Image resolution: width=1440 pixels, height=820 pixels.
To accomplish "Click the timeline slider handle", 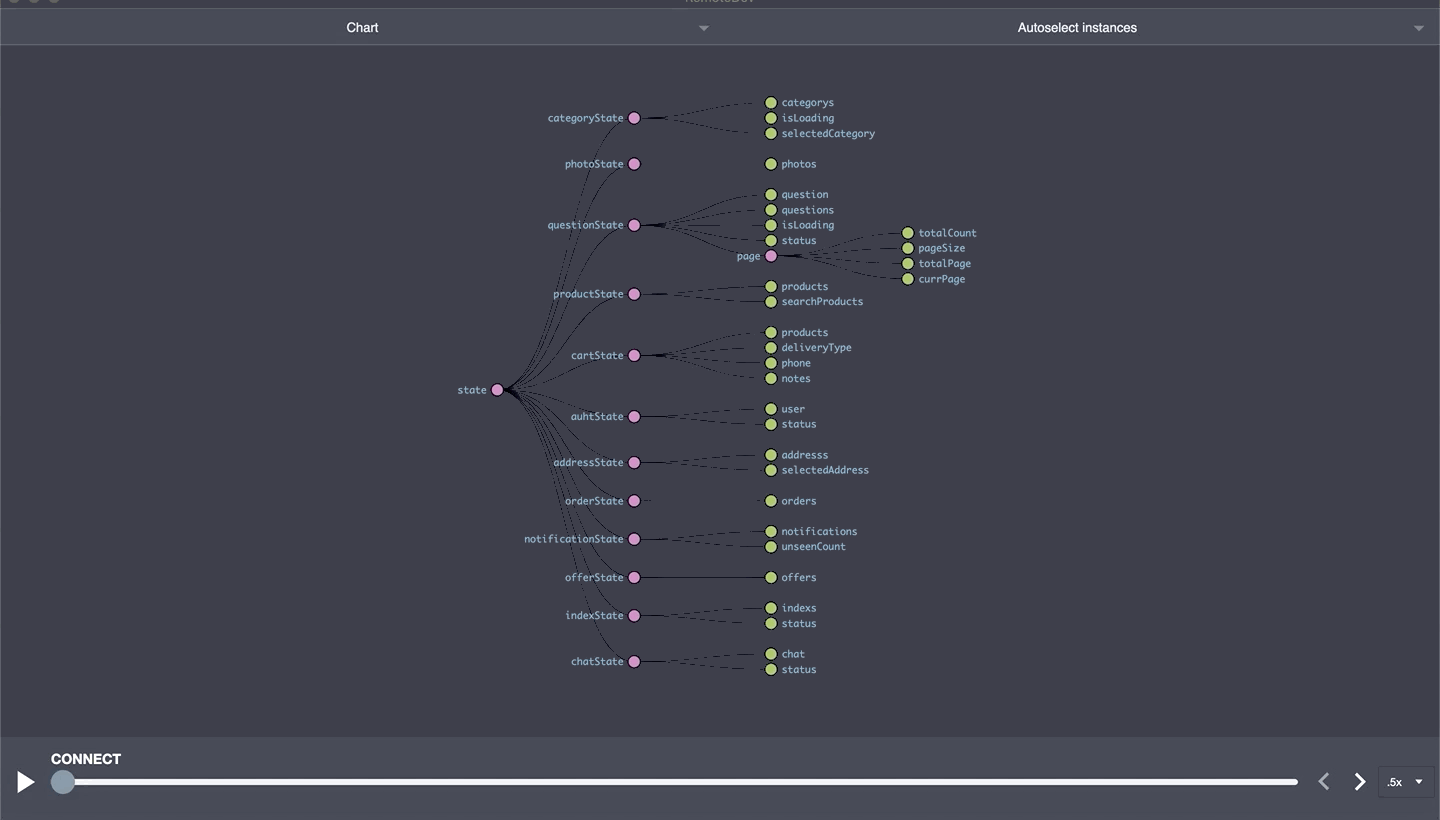I will click(x=63, y=782).
